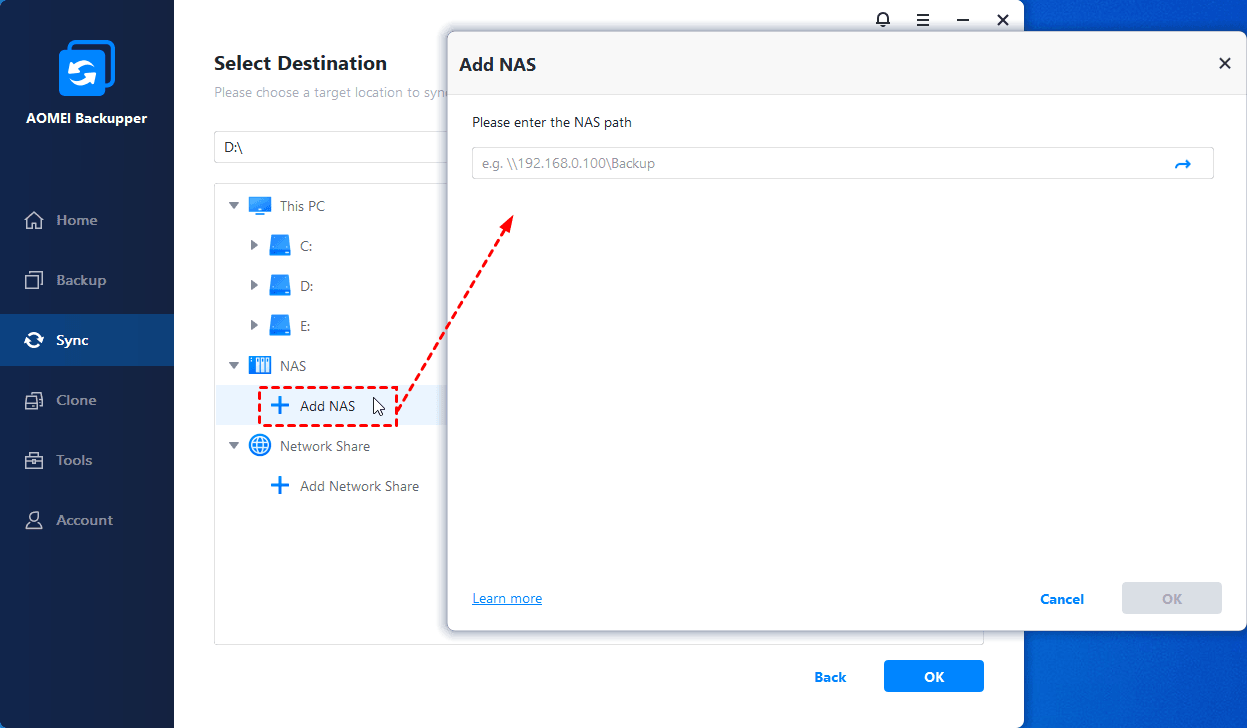Close the Add NAS dialog
Image resolution: width=1247 pixels, height=728 pixels.
pyautogui.click(x=1224, y=63)
